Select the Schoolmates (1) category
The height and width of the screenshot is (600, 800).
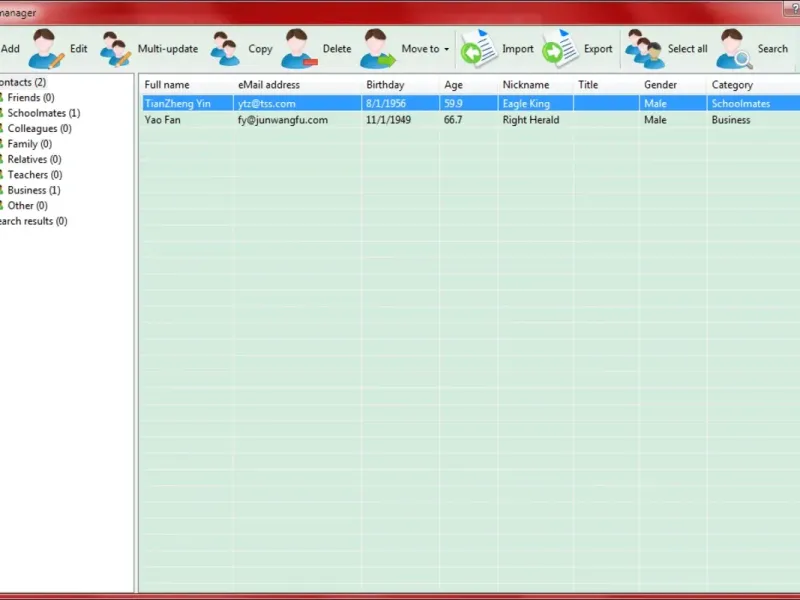44,113
